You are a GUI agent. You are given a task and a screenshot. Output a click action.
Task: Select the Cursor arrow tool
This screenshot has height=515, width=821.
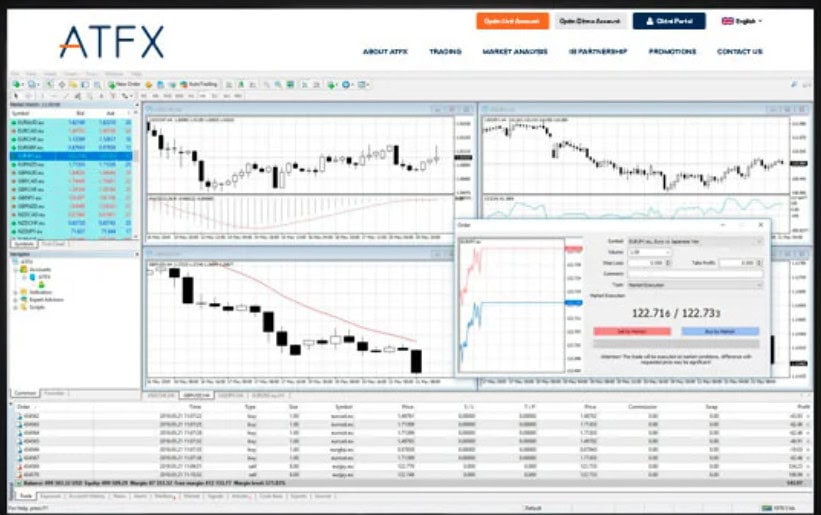(16, 96)
